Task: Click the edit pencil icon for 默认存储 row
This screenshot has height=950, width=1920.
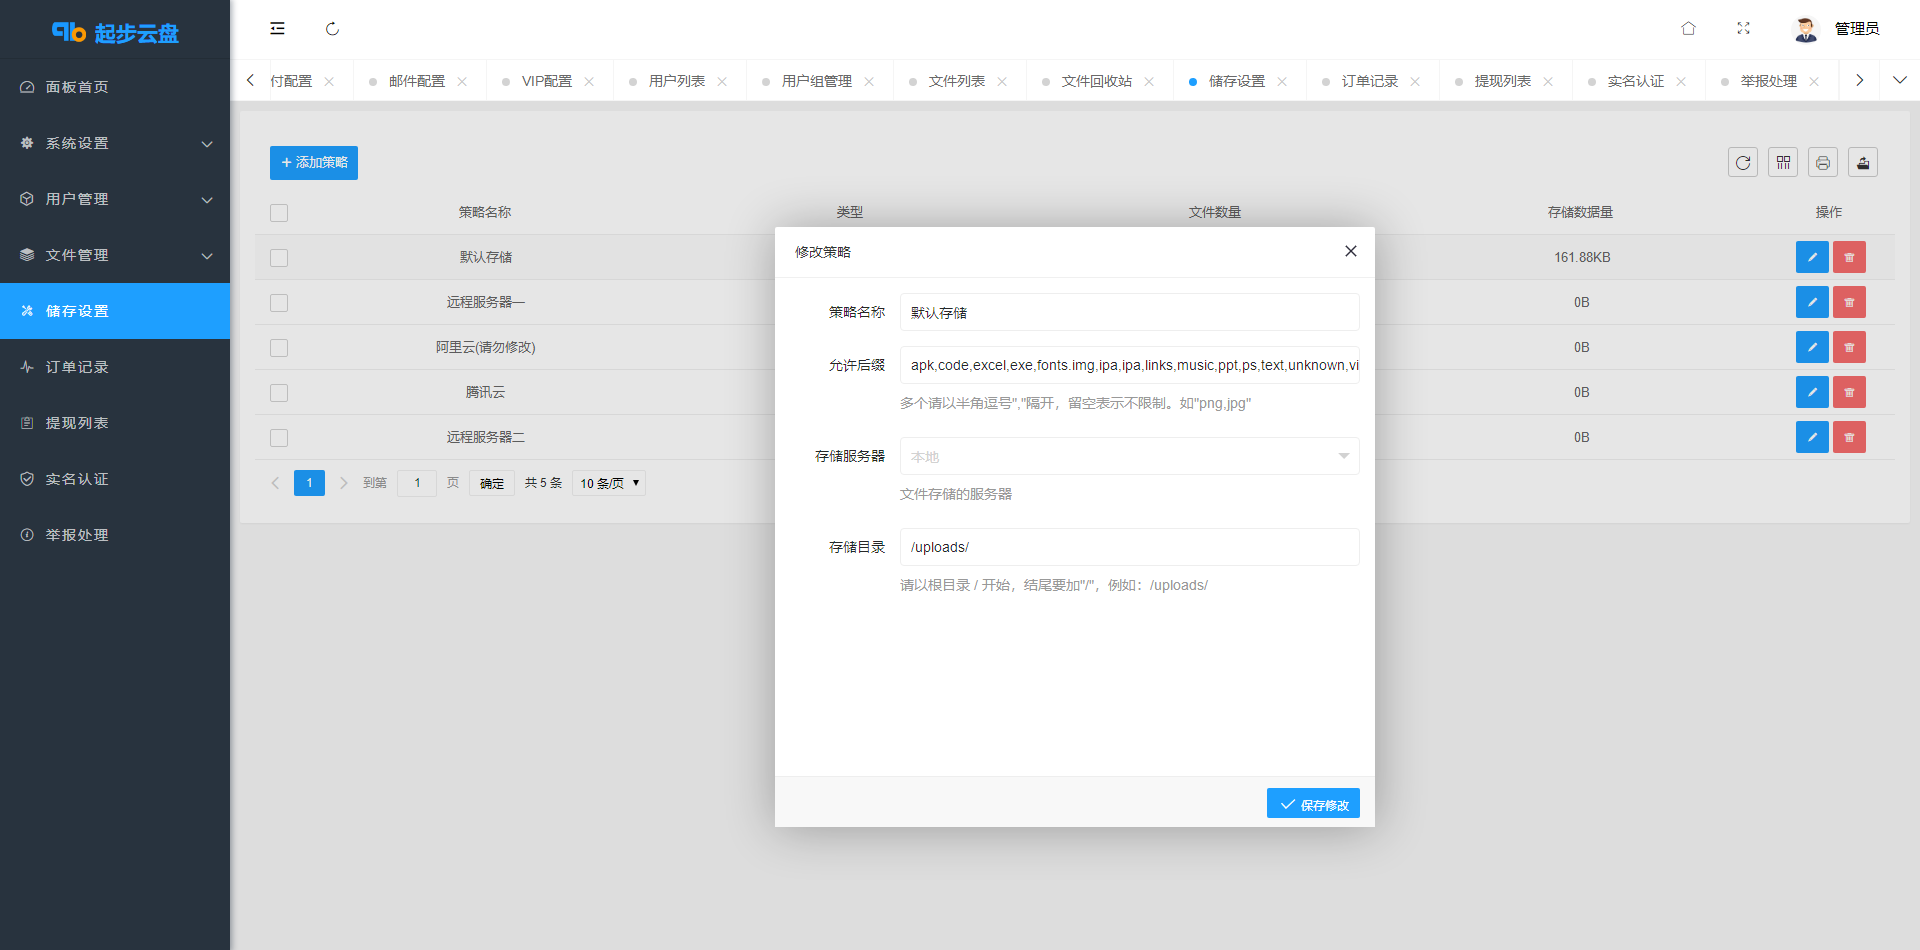Action: click(1811, 257)
